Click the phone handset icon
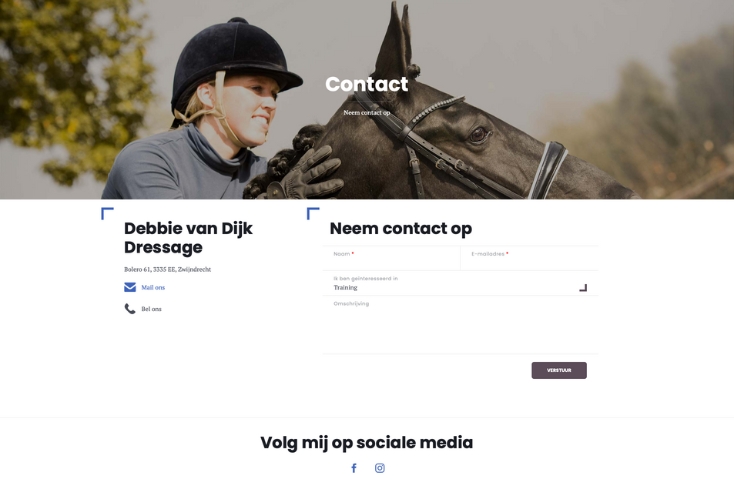The image size is (734, 494). coord(130,309)
